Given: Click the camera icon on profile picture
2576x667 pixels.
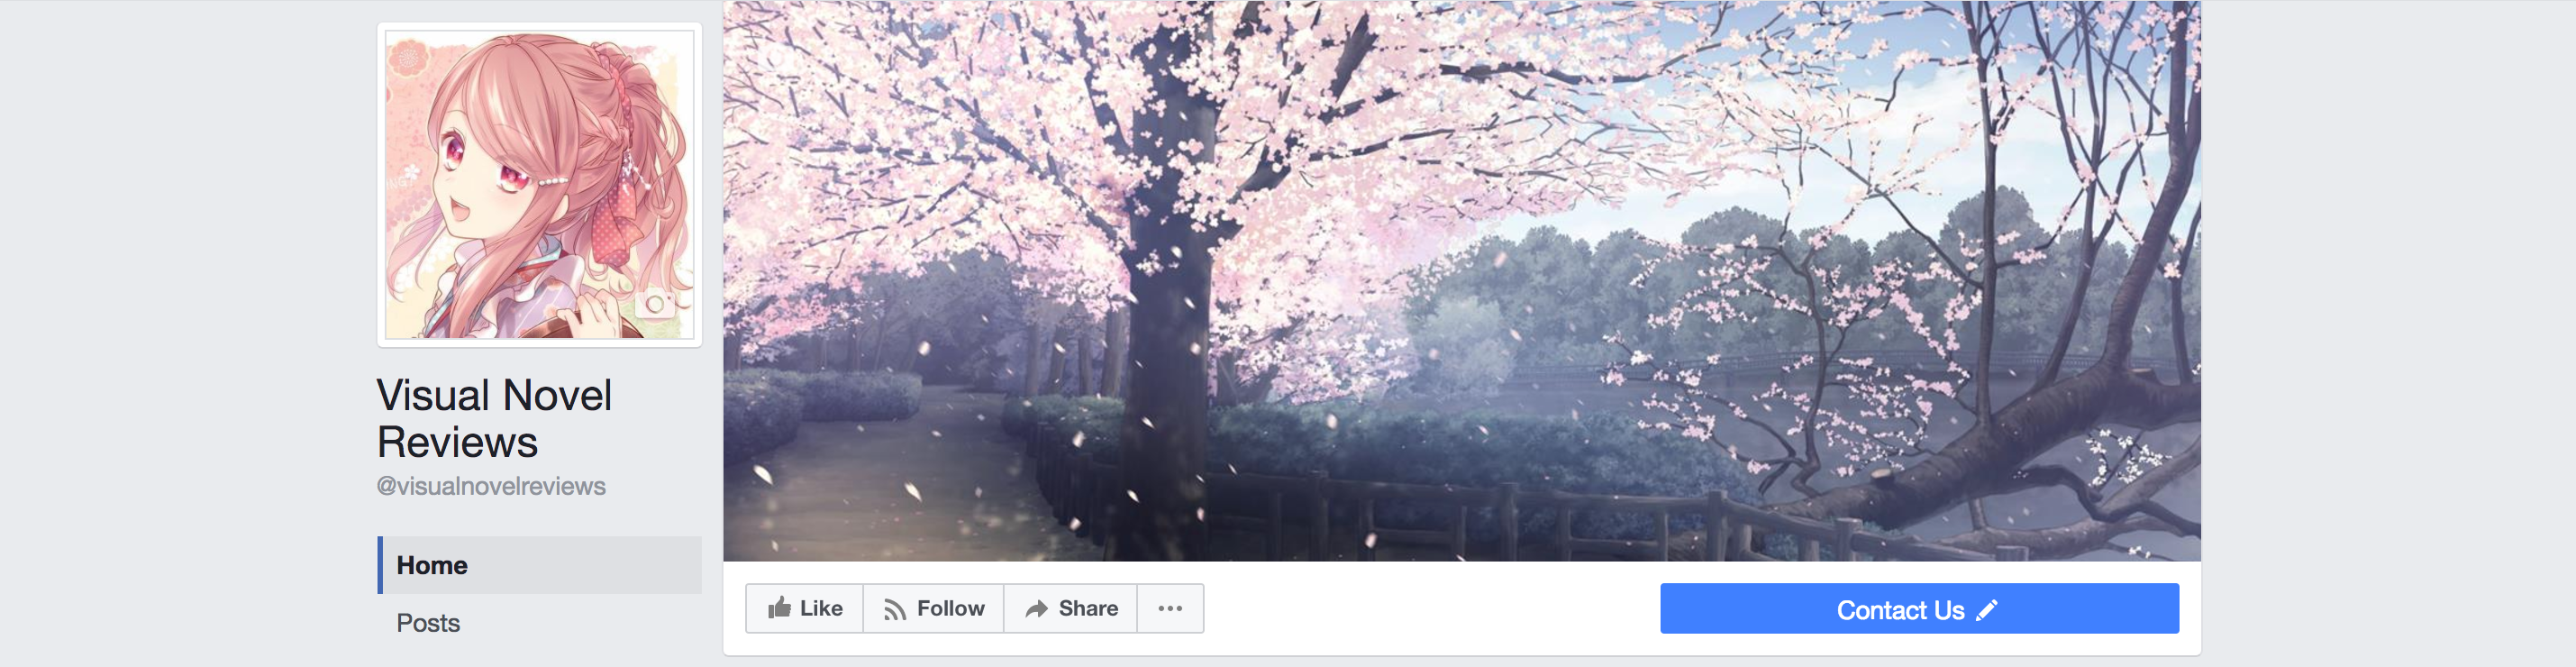Looking at the screenshot, I should coord(655,303).
